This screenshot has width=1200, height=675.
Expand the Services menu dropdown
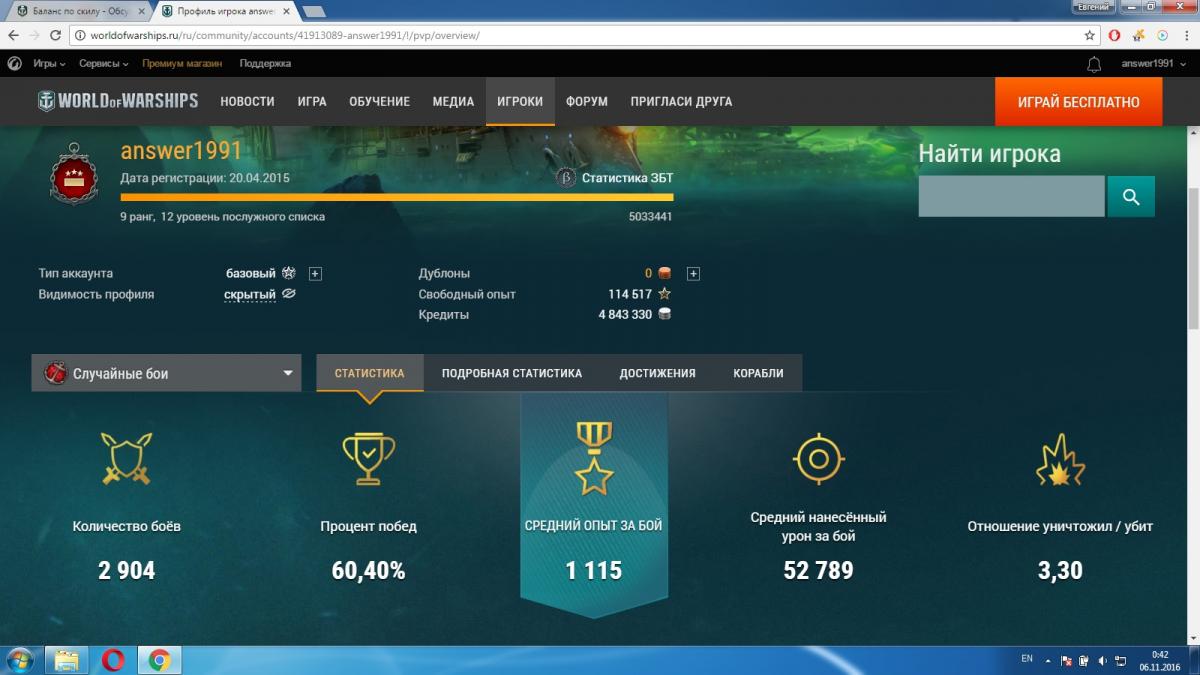click(x=104, y=64)
